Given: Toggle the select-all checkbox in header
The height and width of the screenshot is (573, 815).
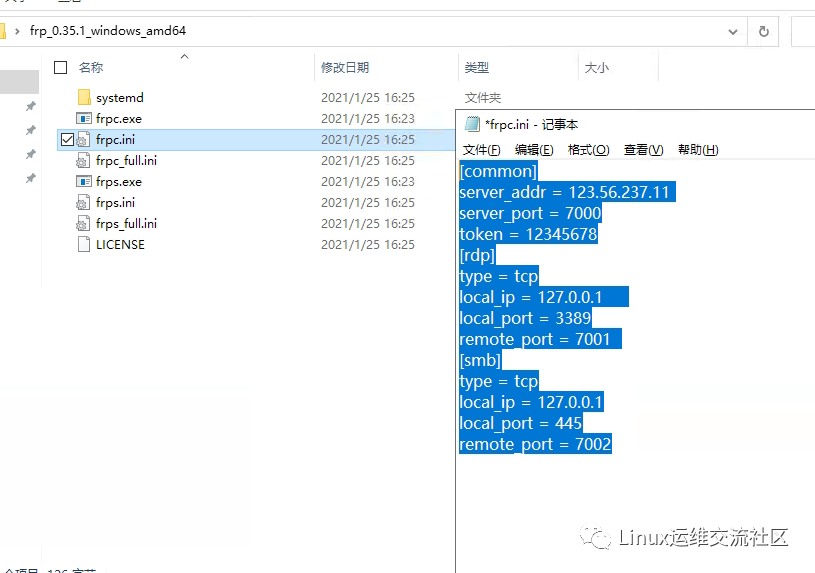Looking at the screenshot, I should pyautogui.click(x=61, y=68).
